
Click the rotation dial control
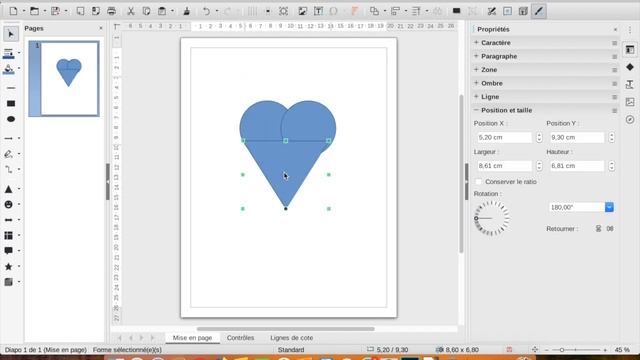(491, 218)
